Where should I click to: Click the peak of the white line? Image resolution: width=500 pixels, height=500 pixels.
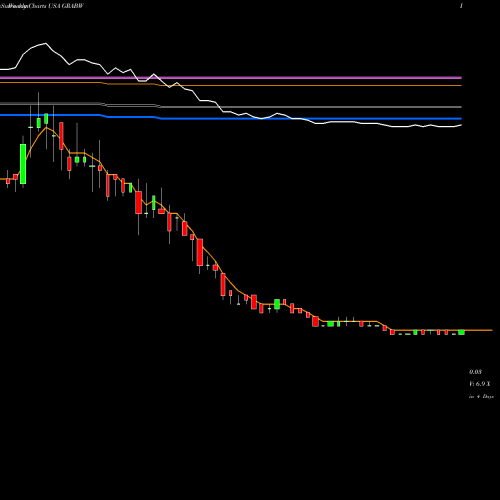tap(45, 44)
